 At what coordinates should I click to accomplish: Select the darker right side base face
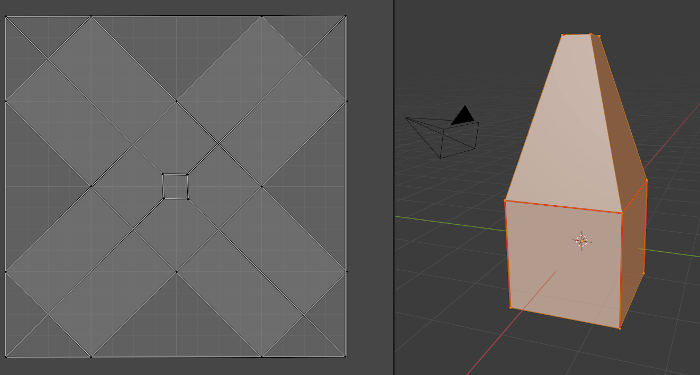pyautogui.click(x=633, y=254)
